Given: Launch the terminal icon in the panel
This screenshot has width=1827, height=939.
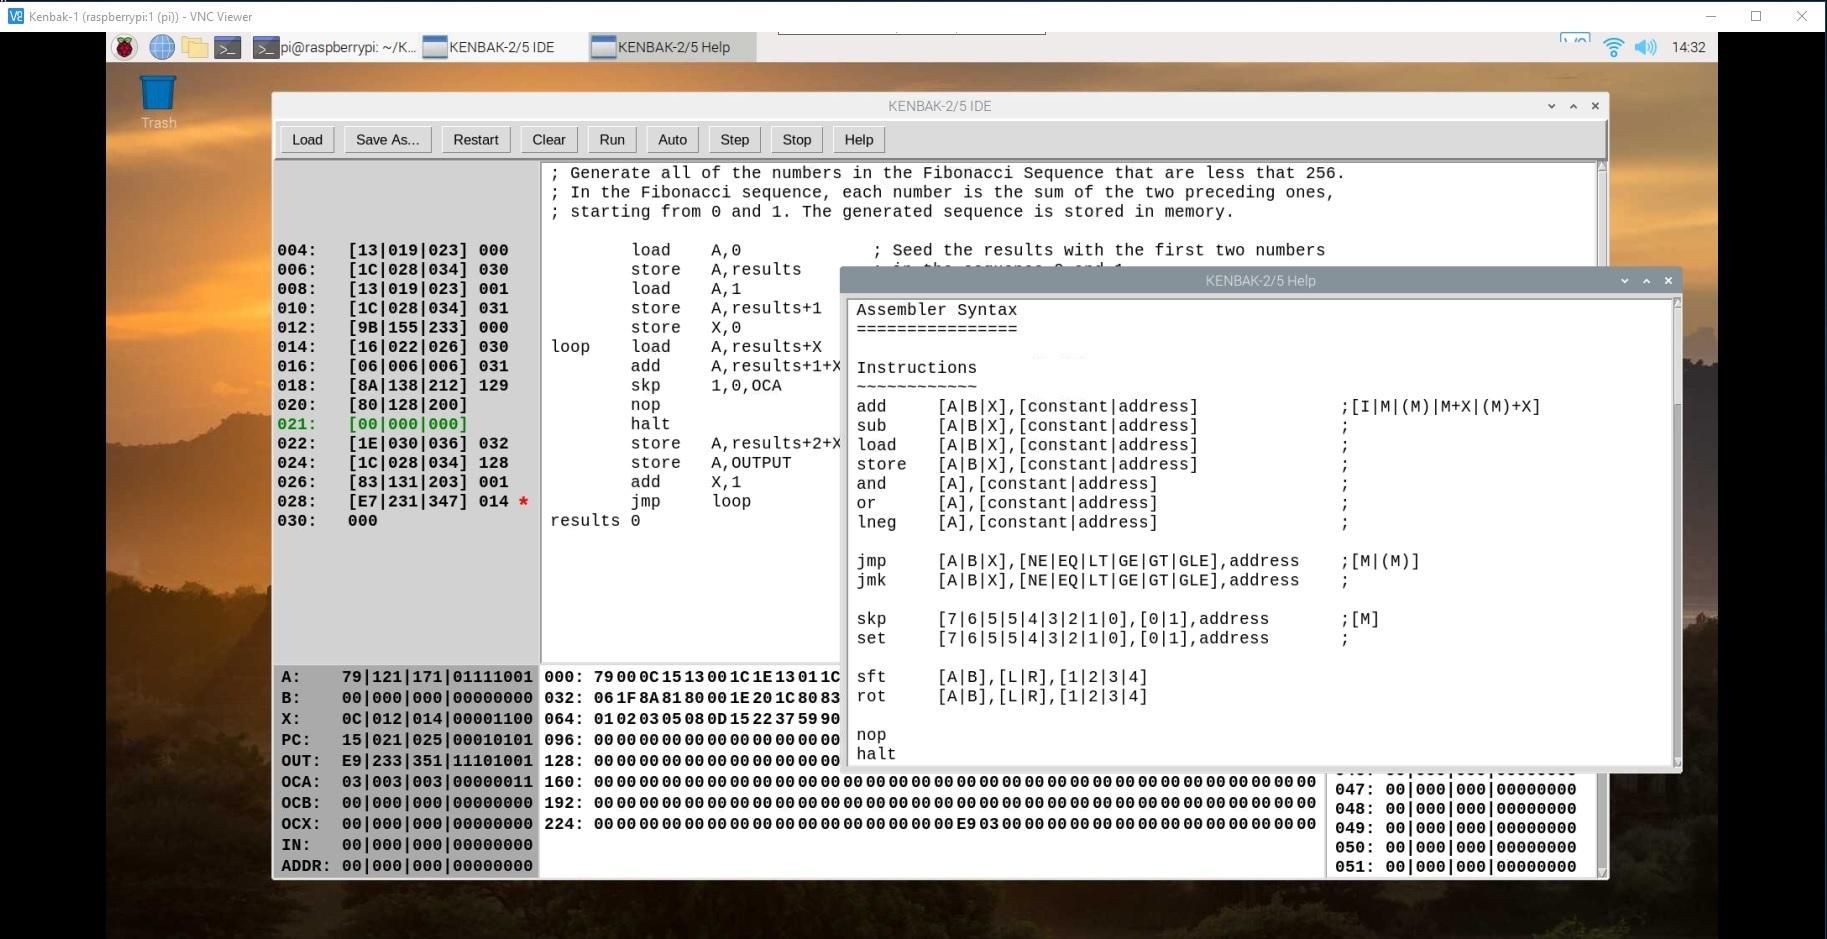Looking at the screenshot, I should coord(228,47).
